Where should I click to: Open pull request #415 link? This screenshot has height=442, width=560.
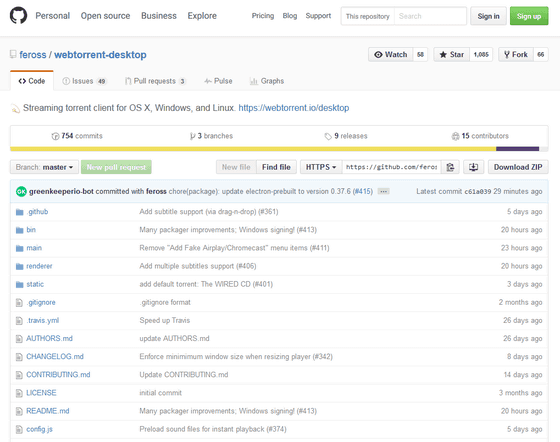tap(362, 191)
